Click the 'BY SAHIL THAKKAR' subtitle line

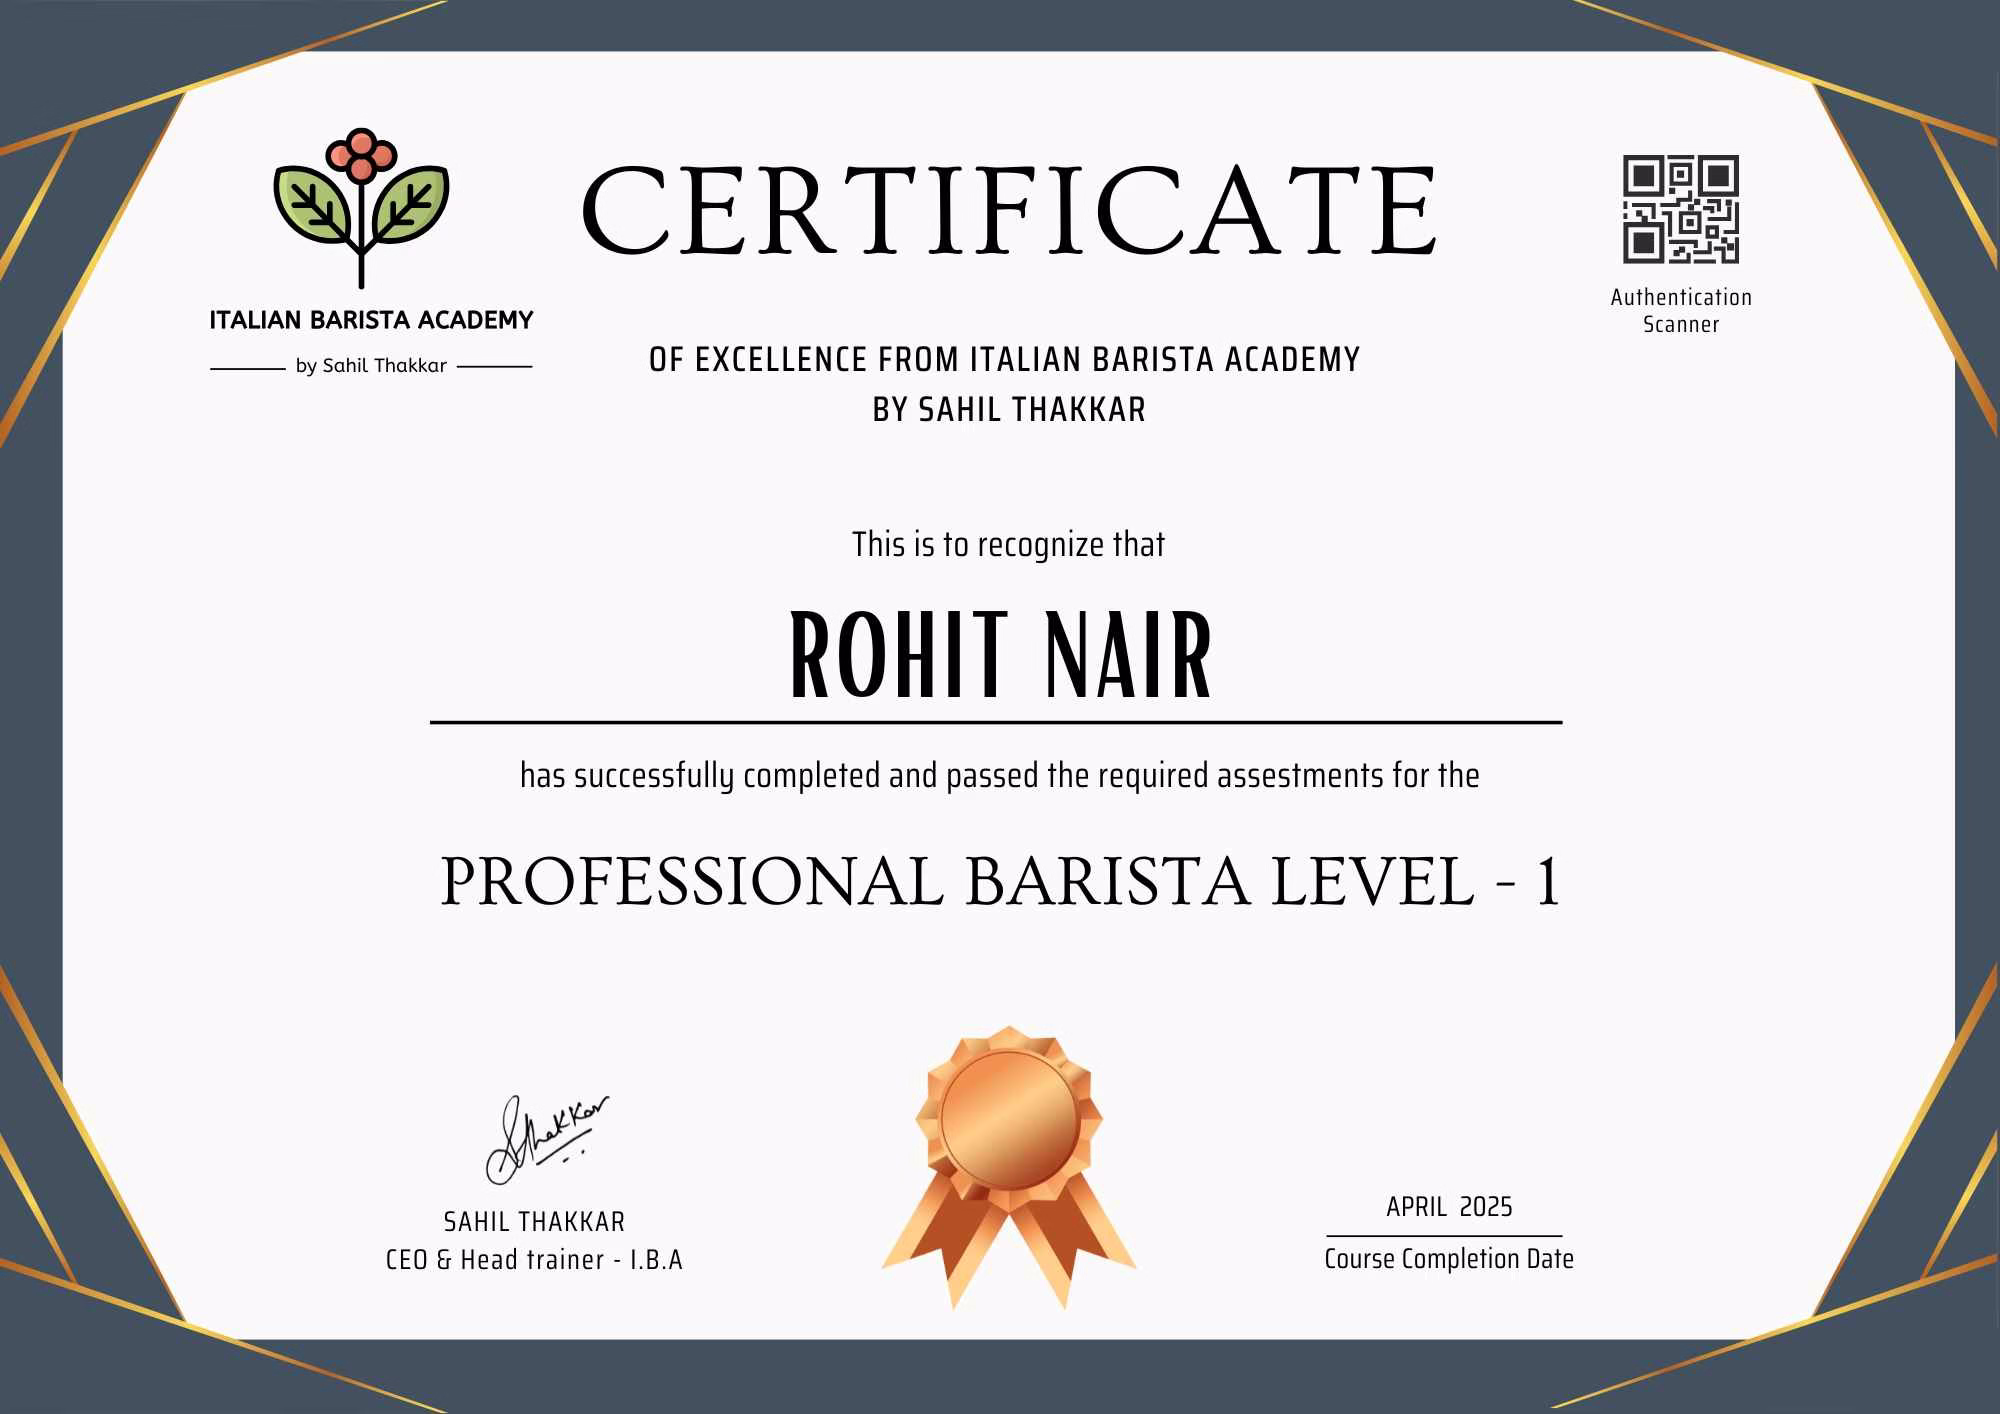pos(1008,410)
